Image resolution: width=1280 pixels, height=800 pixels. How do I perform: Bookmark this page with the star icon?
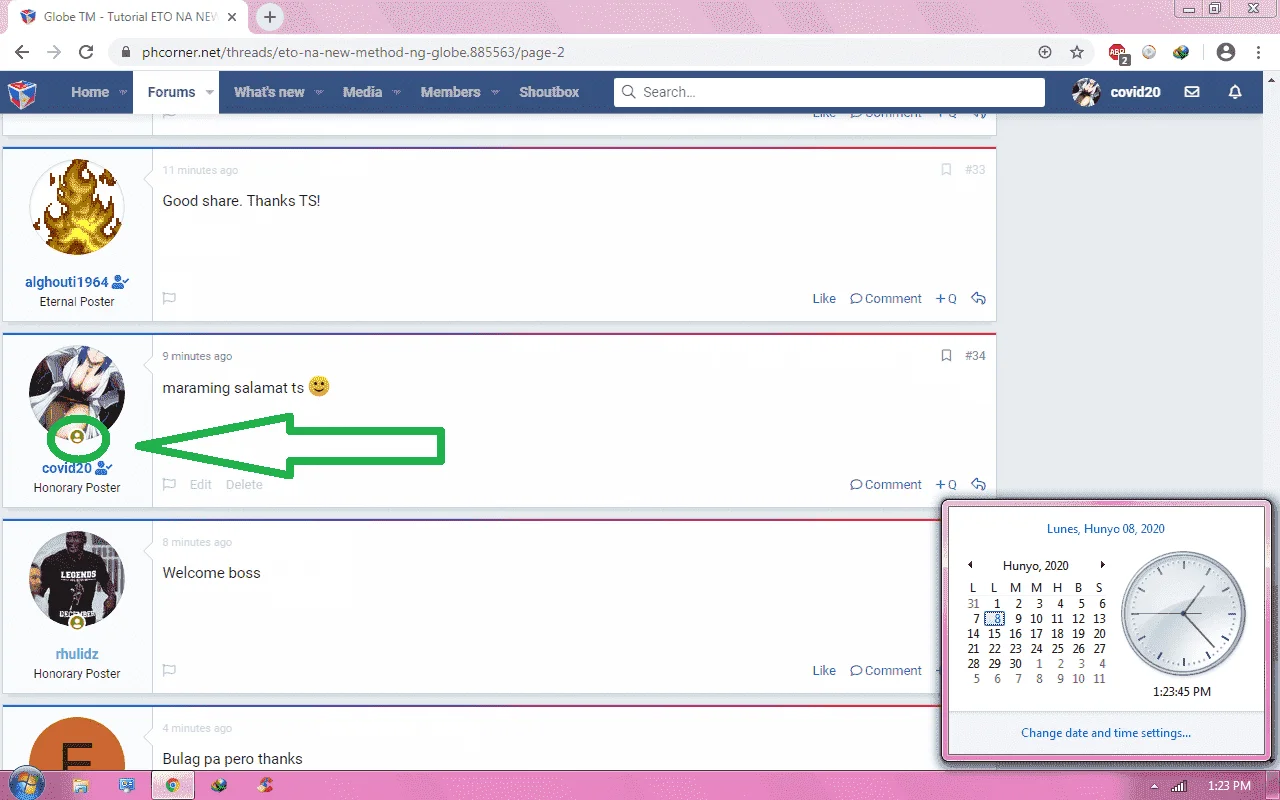point(1077,52)
